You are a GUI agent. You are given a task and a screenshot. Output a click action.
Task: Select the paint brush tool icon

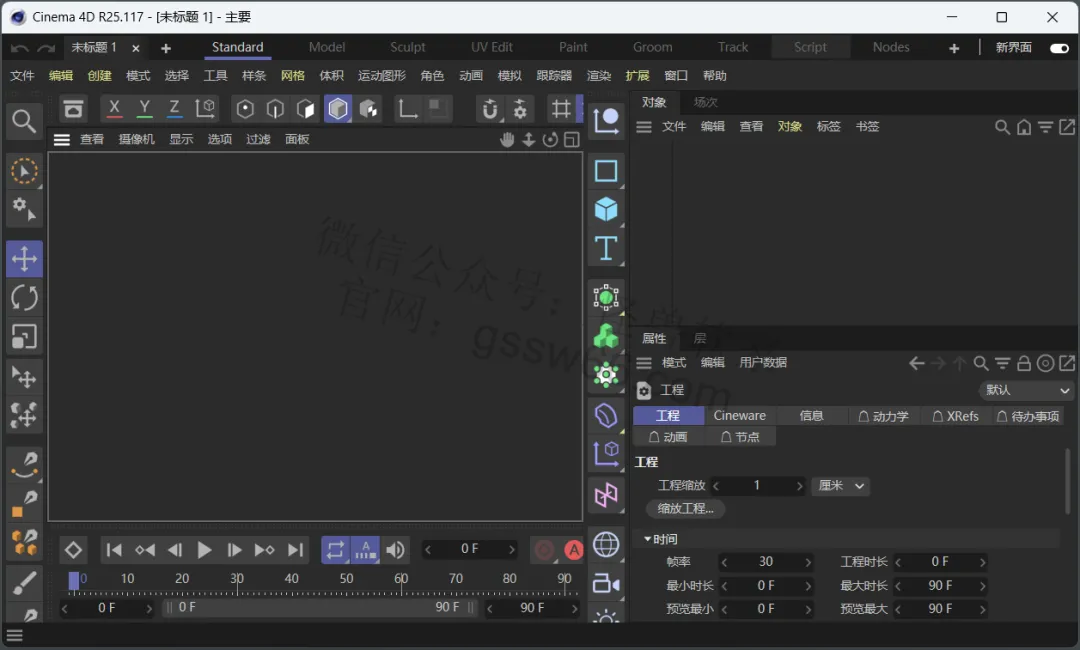[x=24, y=584]
